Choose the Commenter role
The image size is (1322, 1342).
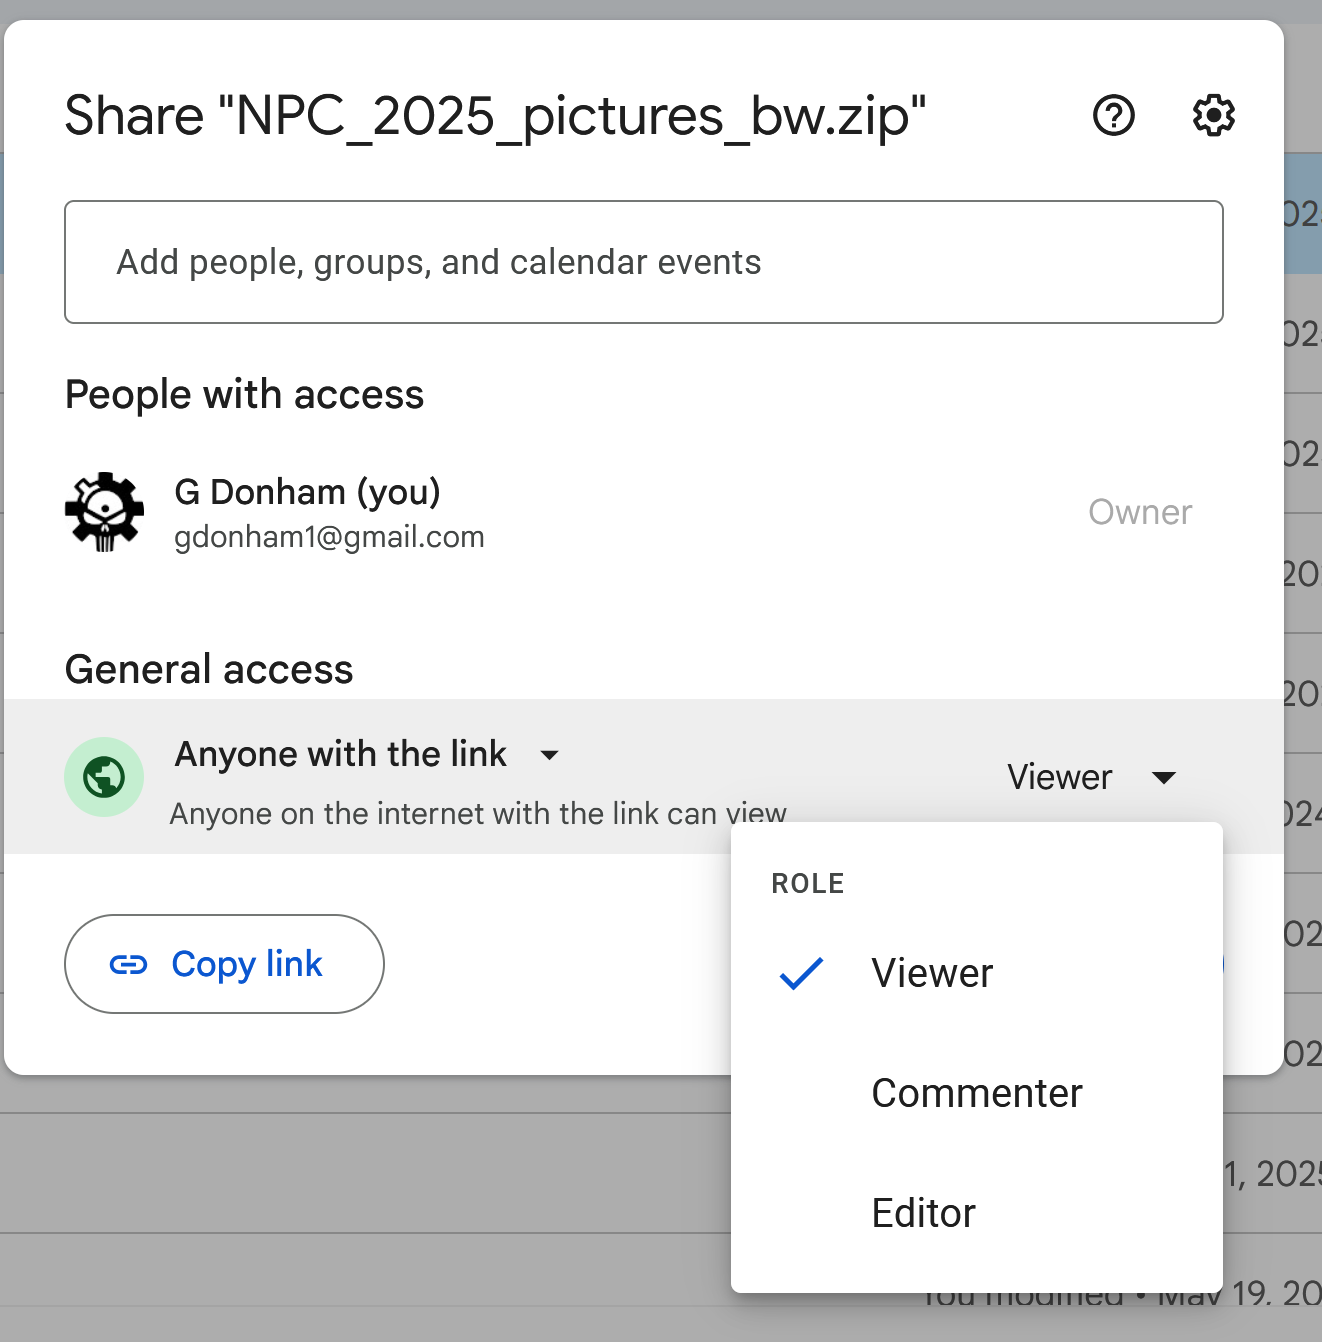976,1093
